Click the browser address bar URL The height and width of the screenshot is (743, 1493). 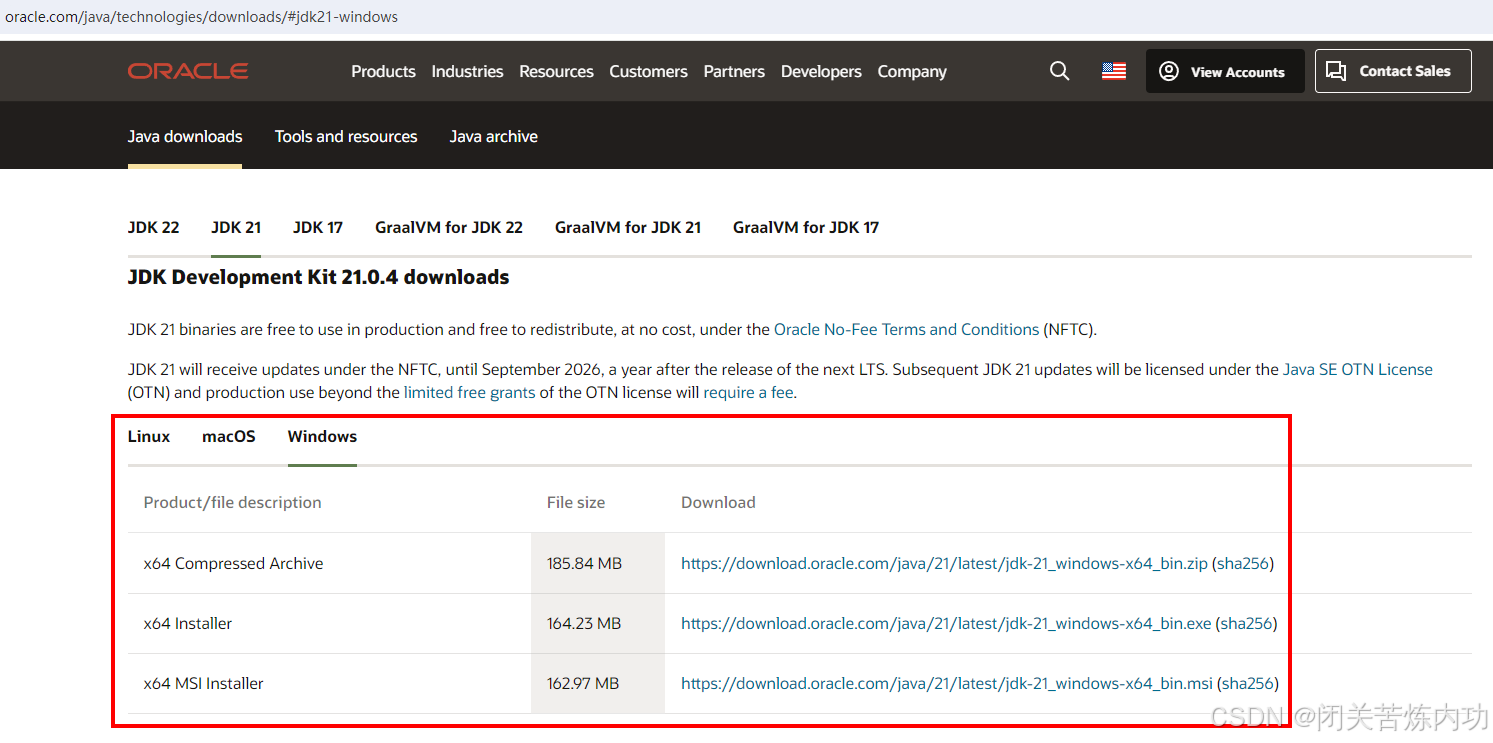tap(202, 17)
